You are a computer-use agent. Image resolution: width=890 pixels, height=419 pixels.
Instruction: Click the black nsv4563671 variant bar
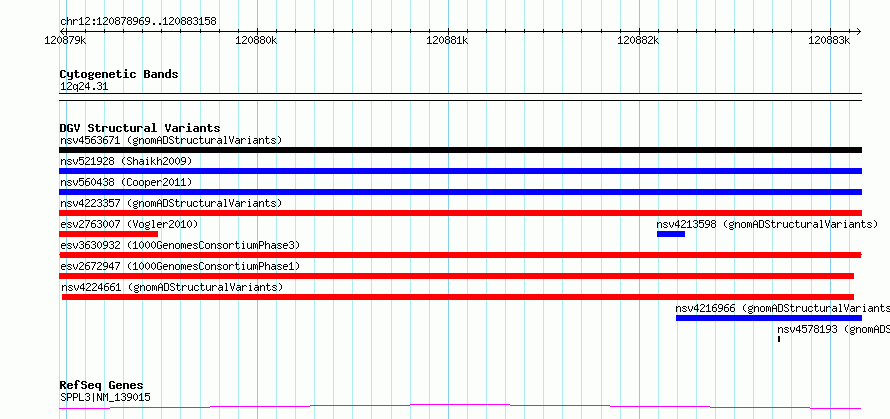point(460,150)
